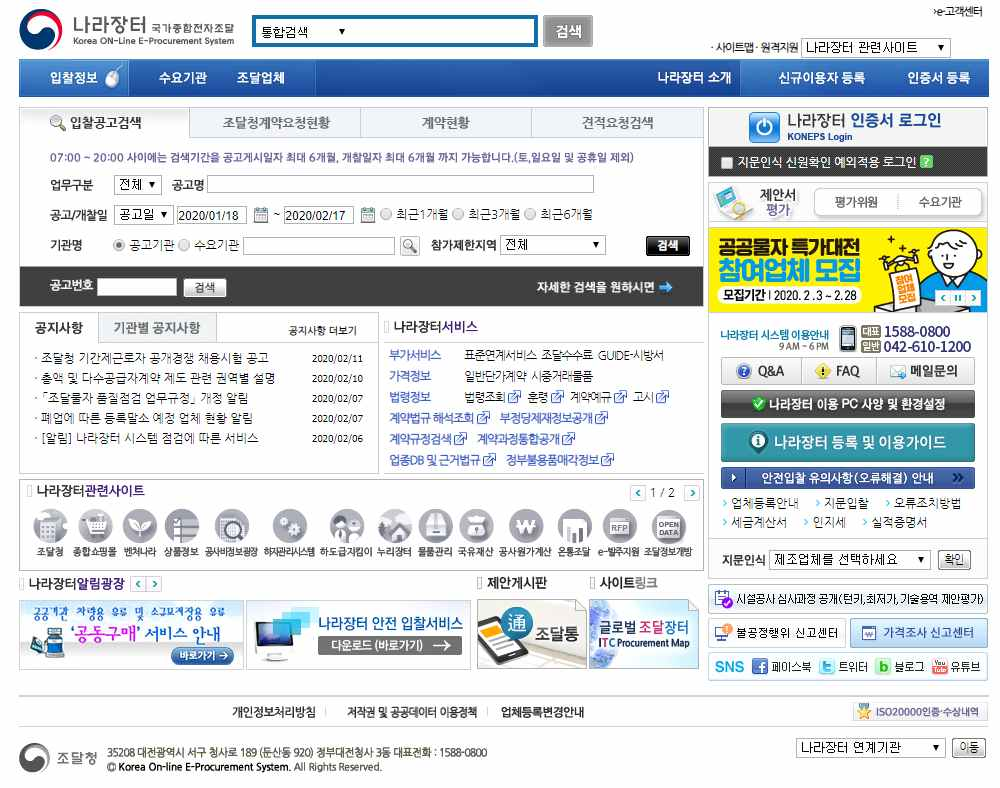Click gray 검색 button beside top search
The width and height of the screenshot is (1000, 788).
point(568,31)
